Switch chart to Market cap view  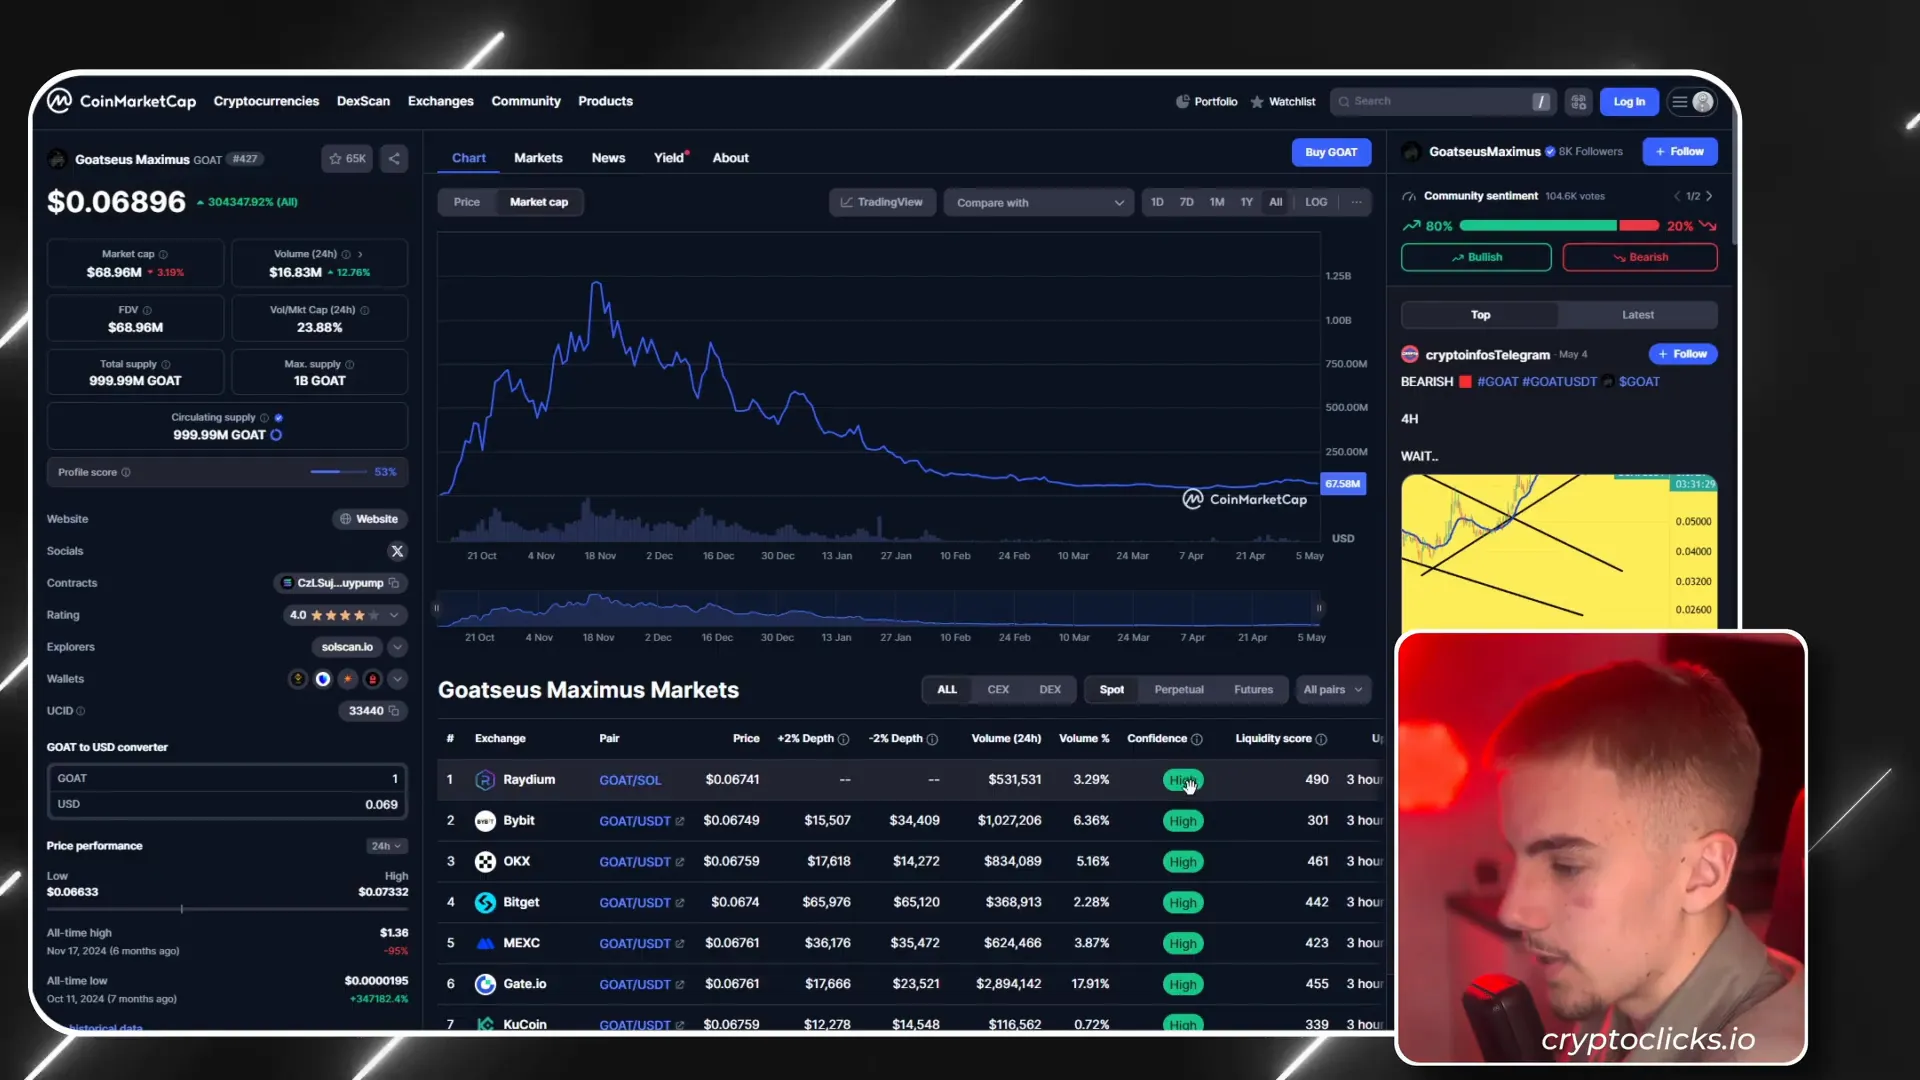[x=539, y=202]
